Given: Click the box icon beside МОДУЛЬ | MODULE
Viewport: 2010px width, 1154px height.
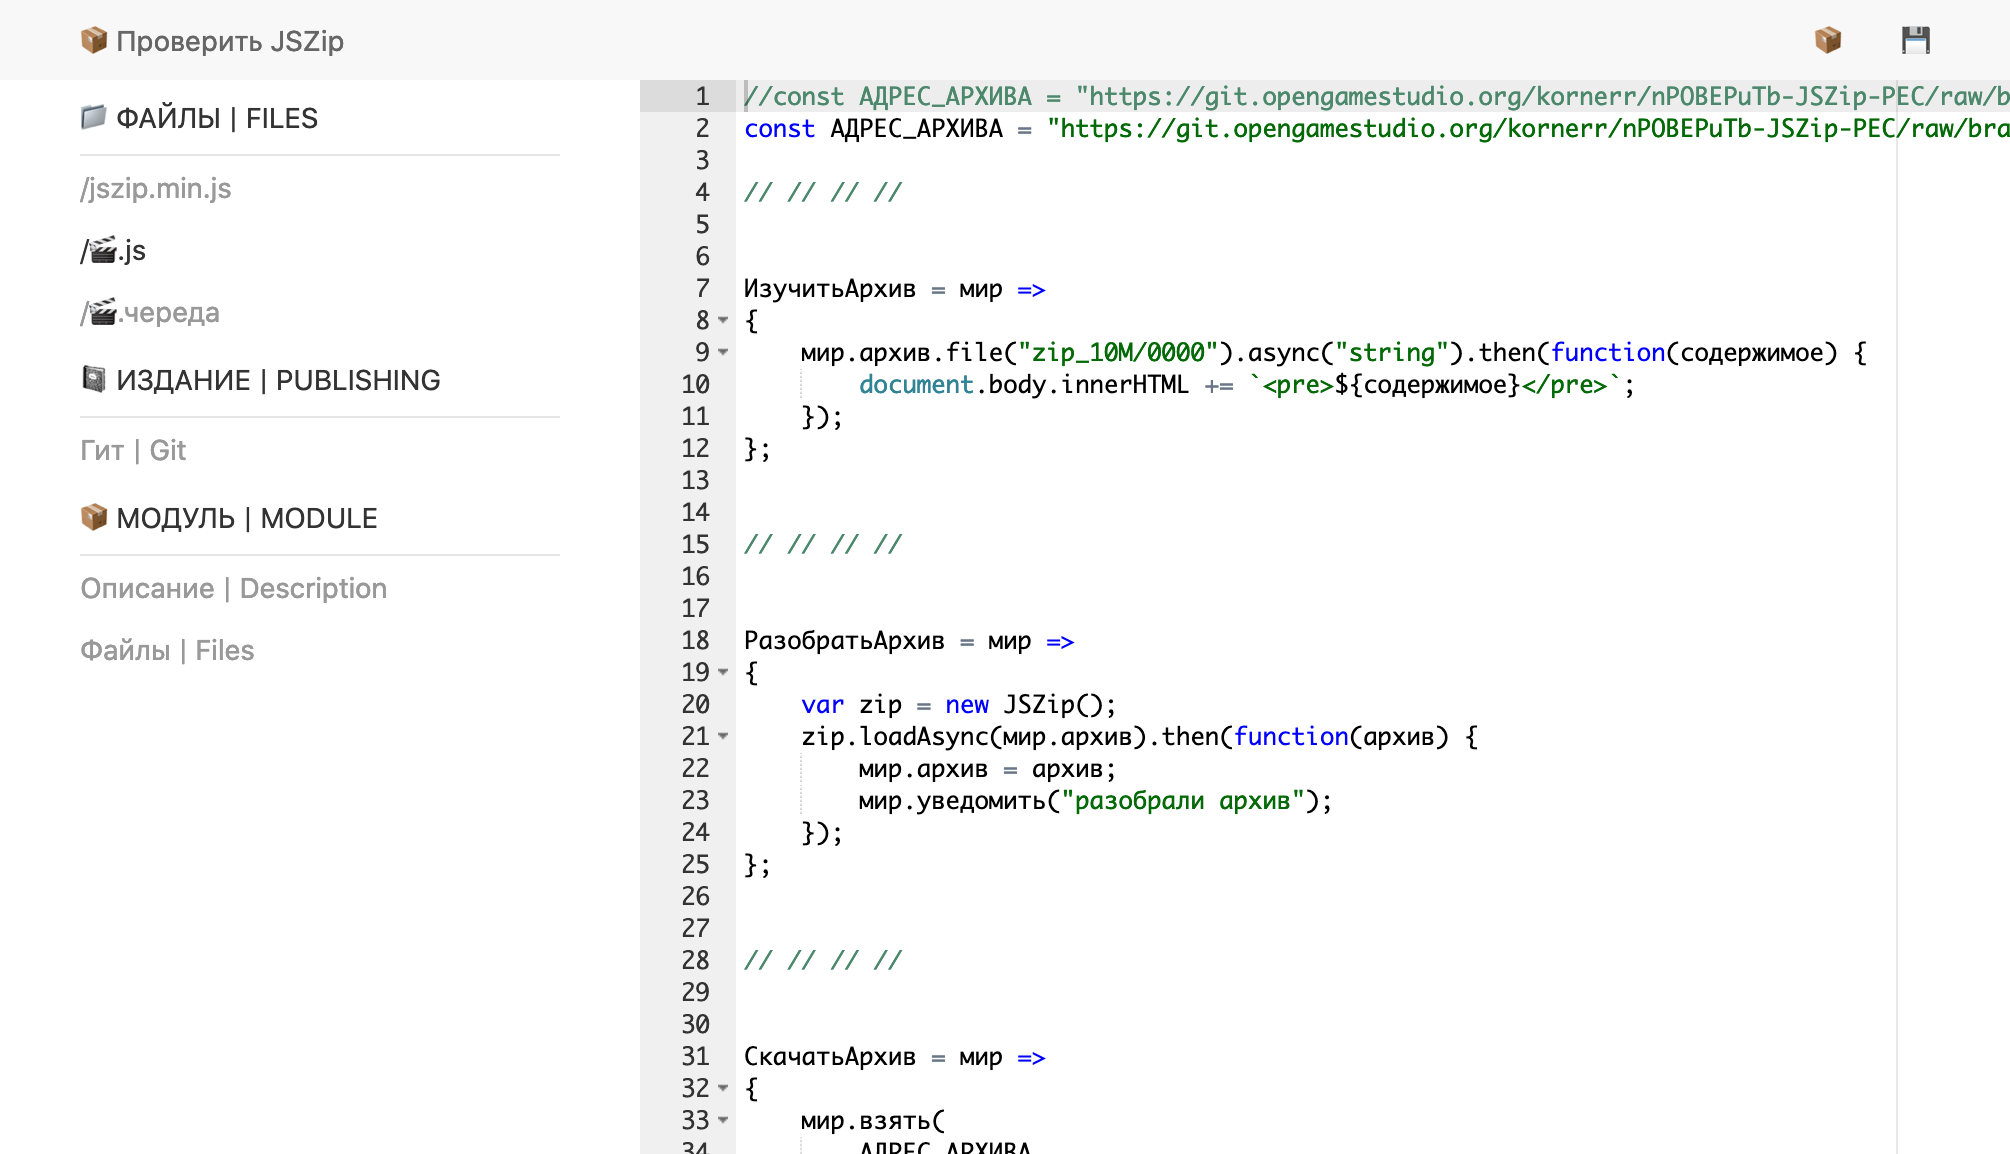Looking at the screenshot, I should pos(93,517).
